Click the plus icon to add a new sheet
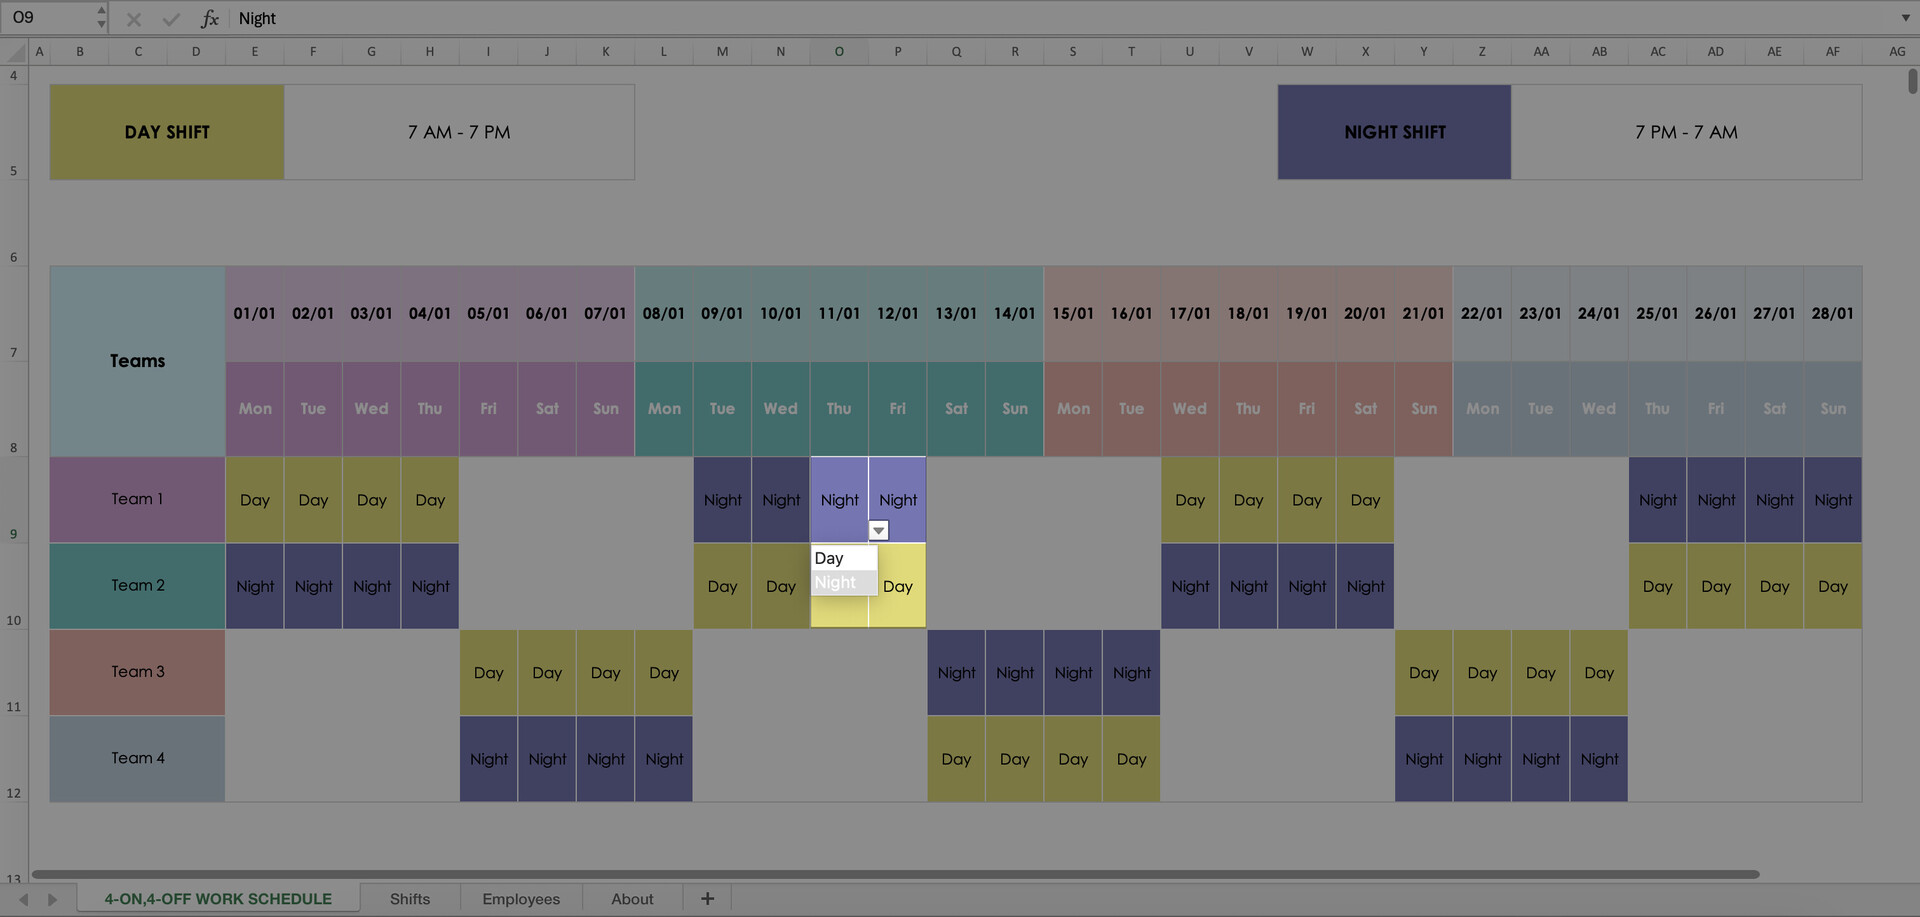 point(707,898)
